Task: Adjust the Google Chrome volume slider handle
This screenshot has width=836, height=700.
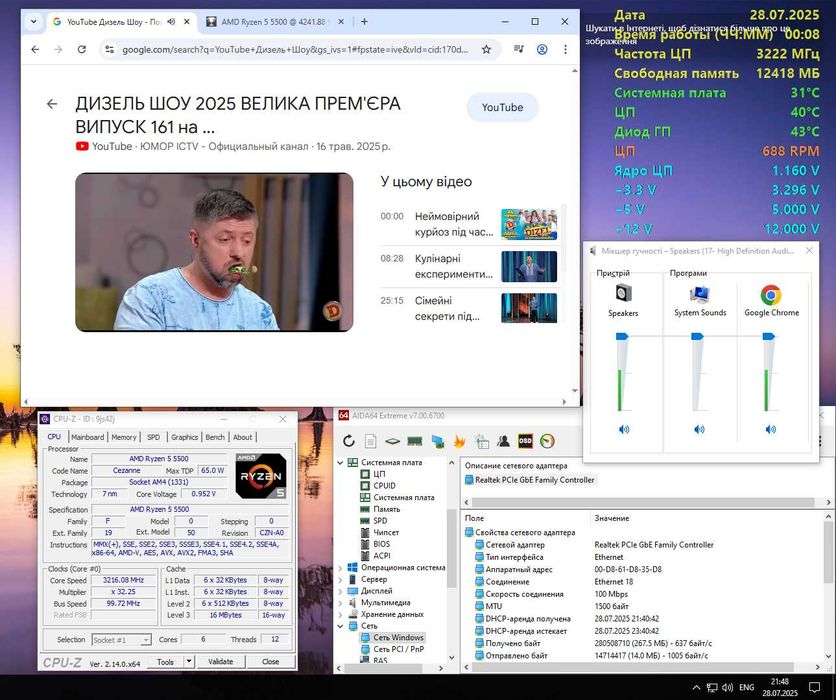Action: 768,336
